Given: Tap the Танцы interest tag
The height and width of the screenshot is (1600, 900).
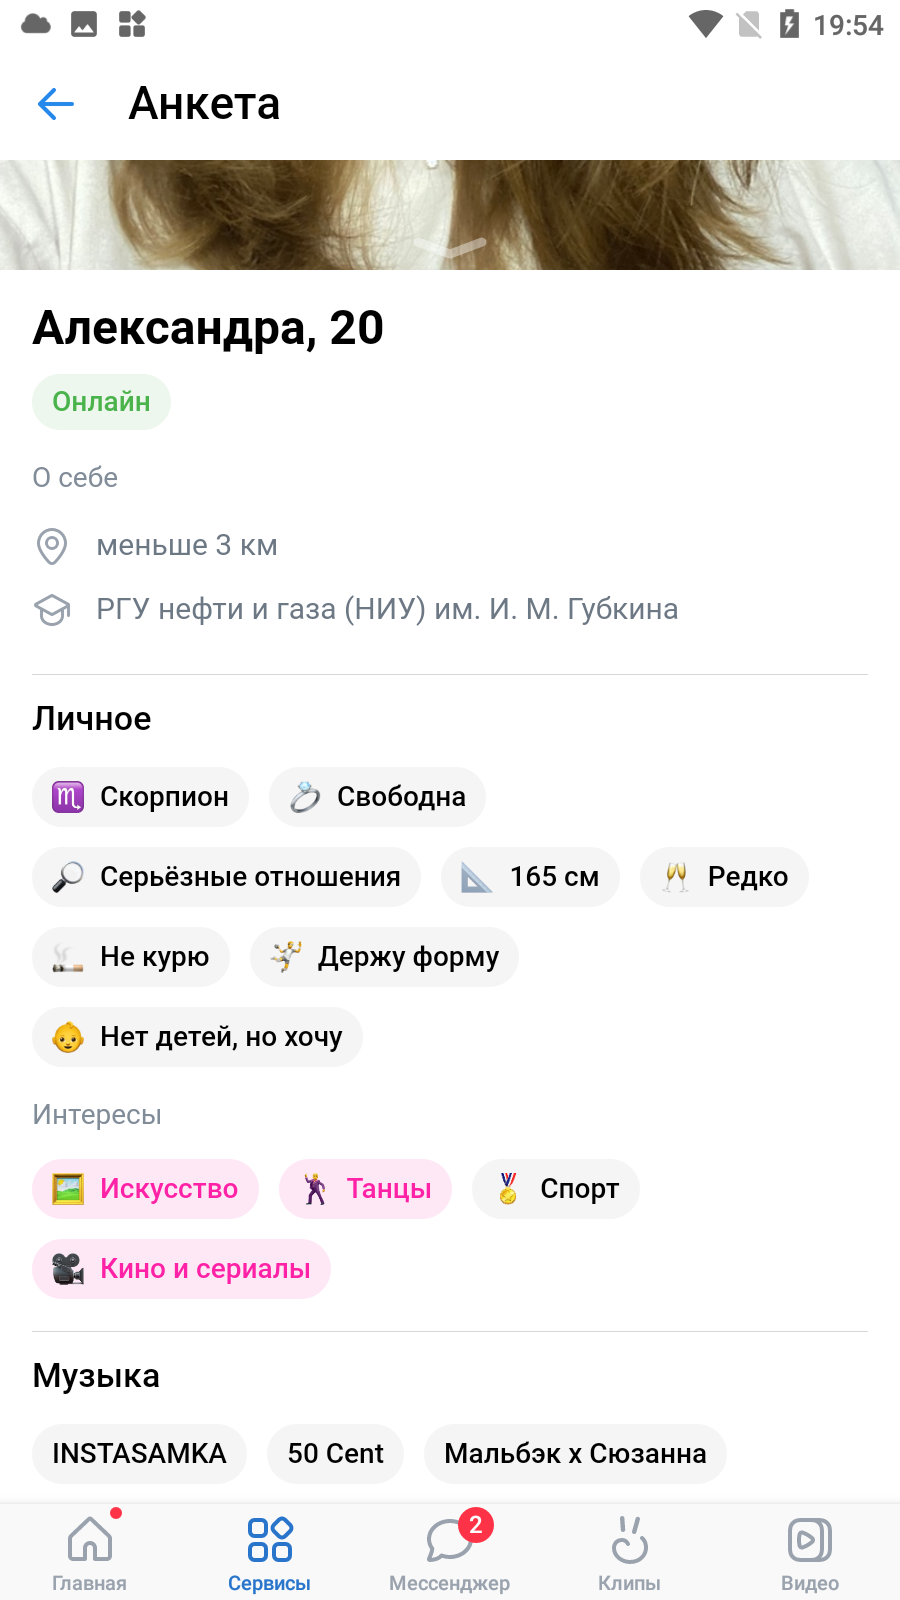Looking at the screenshot, I should point(365,1189).
